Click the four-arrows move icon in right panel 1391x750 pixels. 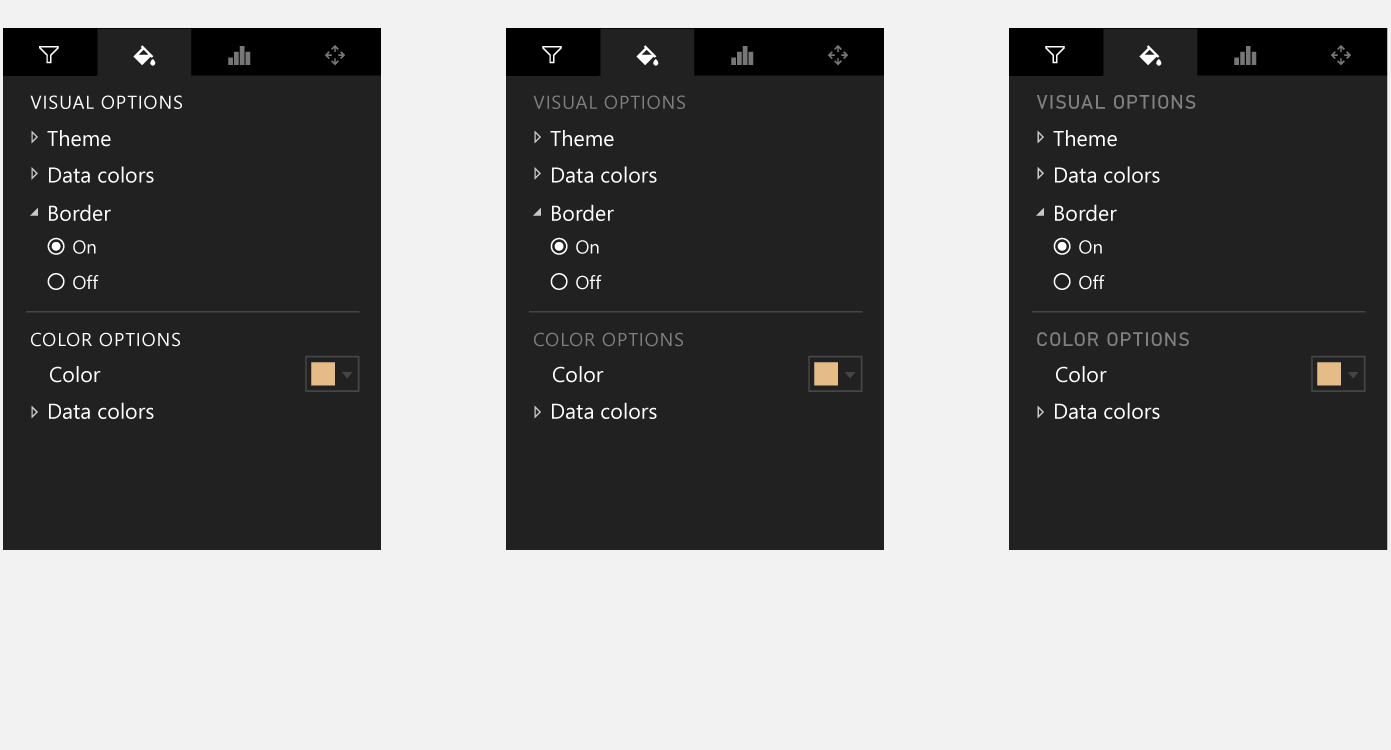[x=1341, y=55]
